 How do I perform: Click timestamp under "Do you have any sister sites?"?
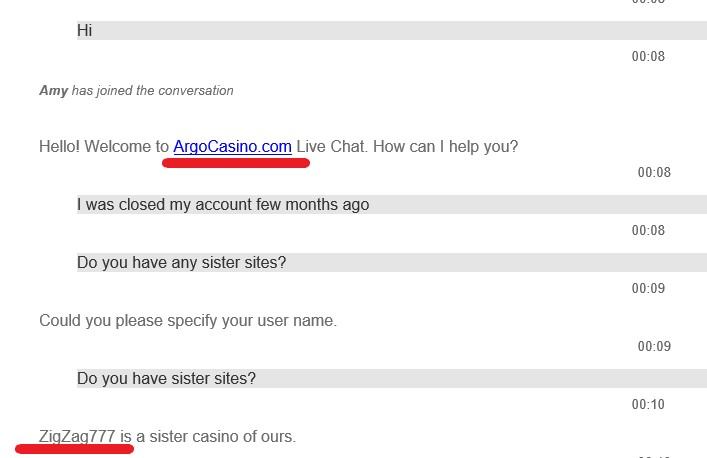tap(648, 289)
